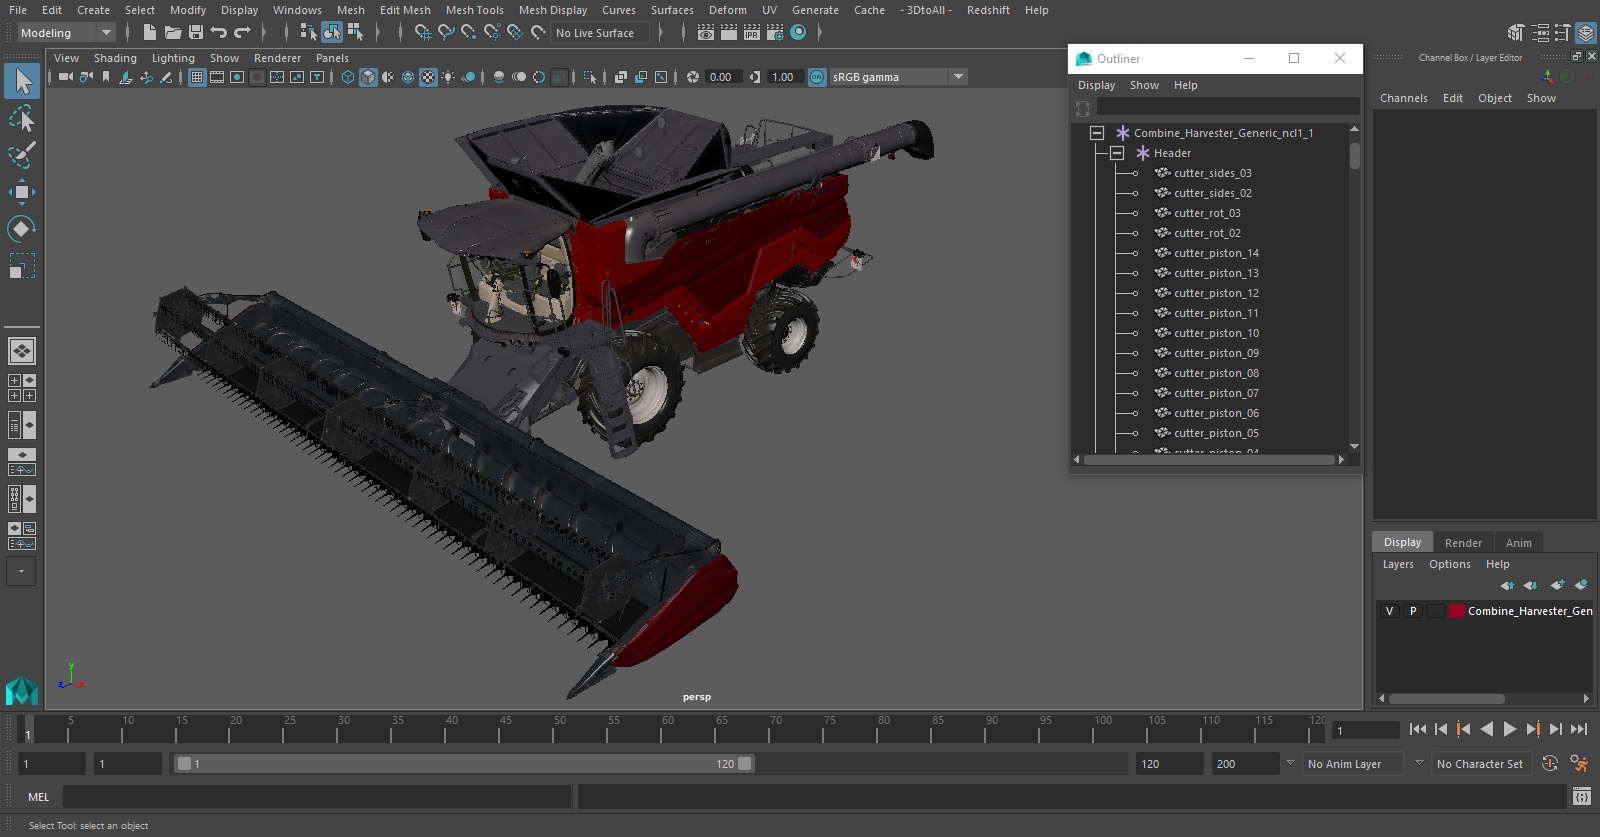This screenshot has height=837, width=1600.
Task: Click the red layer color swatch
Action: pyautogui.click(x=1457, y=611)
